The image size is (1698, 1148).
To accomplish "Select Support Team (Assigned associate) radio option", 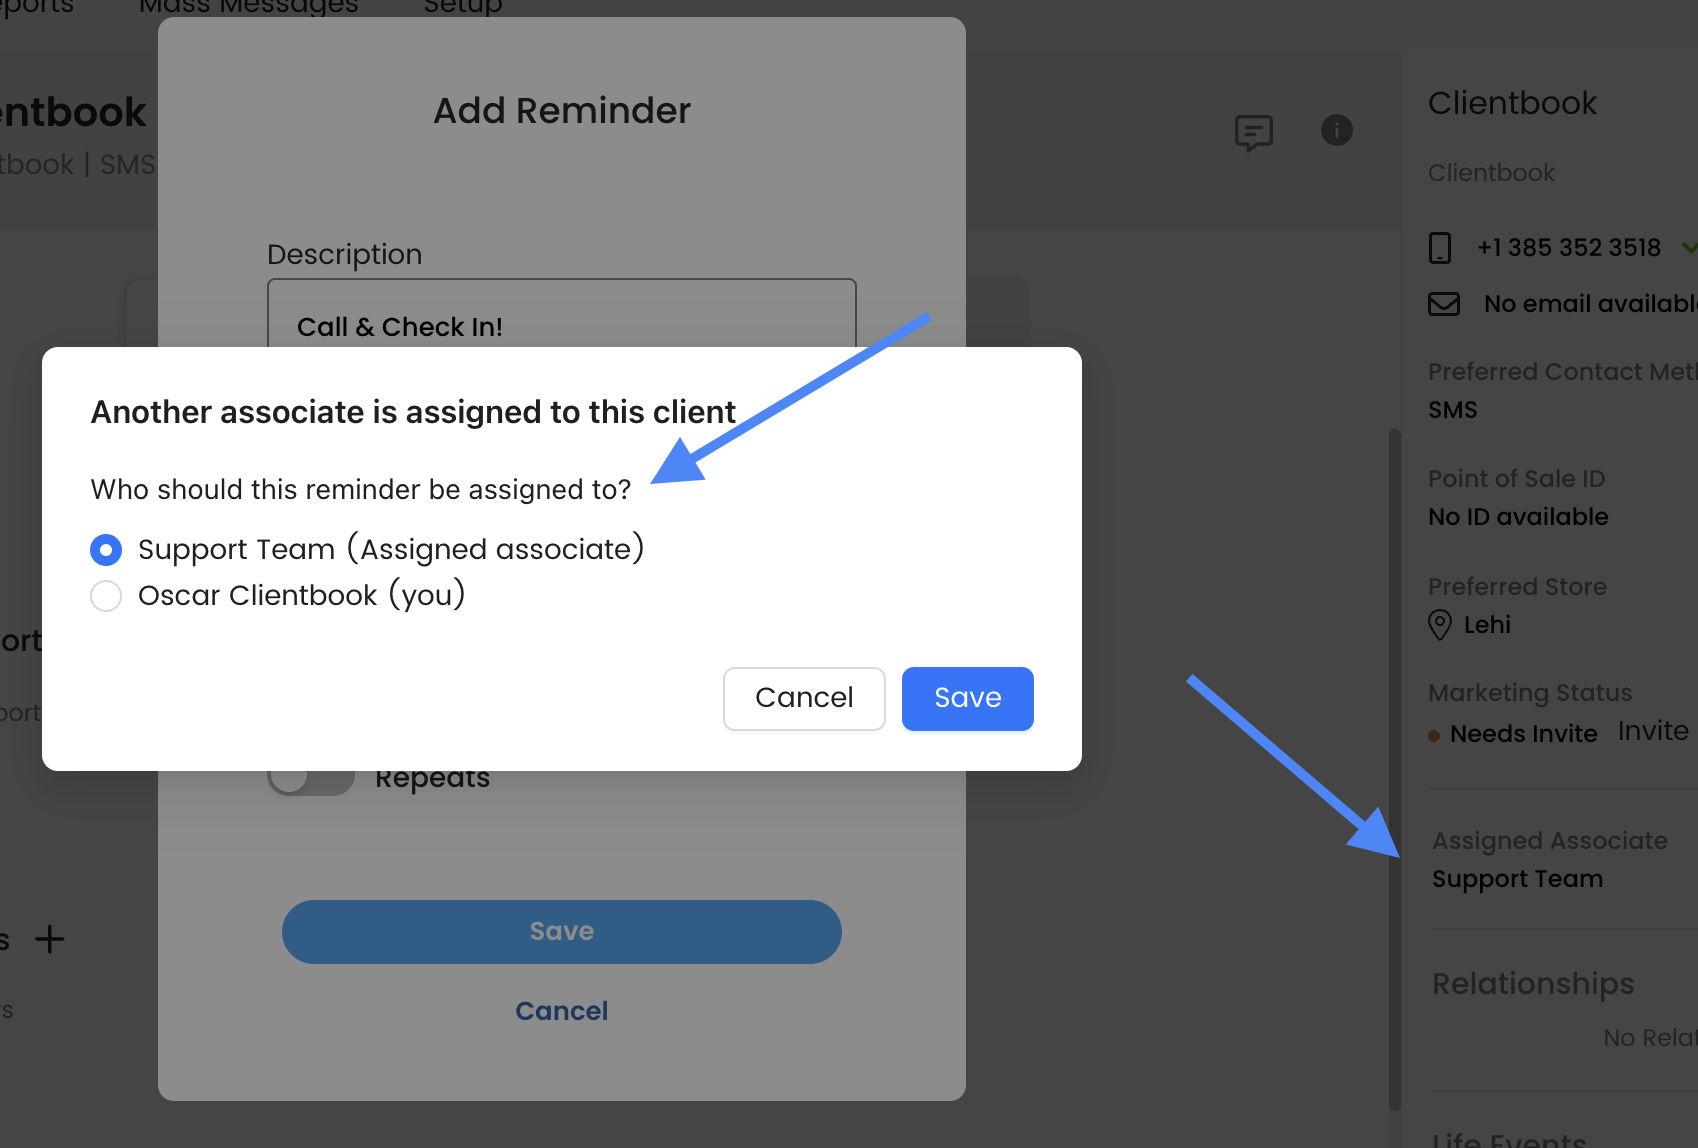I will 106,549.
